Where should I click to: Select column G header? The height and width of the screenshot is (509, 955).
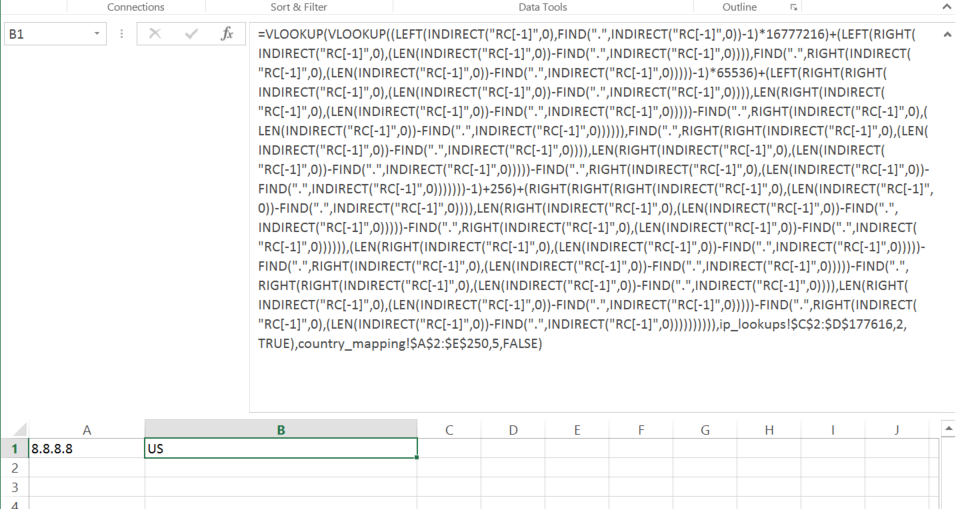tap(705, 430)
